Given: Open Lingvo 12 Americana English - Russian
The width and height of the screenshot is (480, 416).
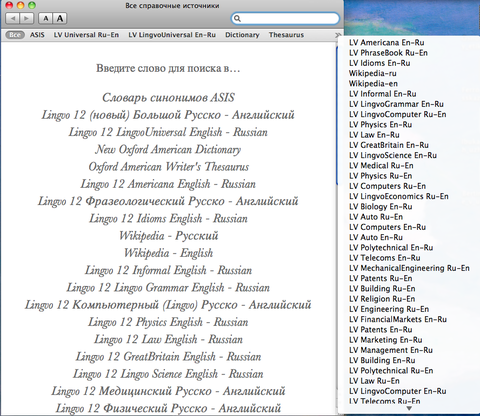Looking at the screenshot, I should tap(168, 184).
